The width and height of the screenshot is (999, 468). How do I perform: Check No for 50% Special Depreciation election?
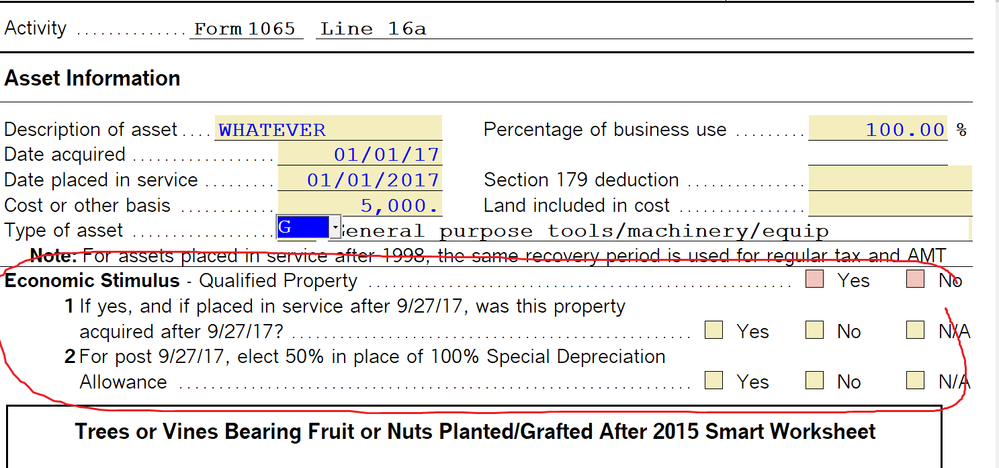click(x=815, y=381)
